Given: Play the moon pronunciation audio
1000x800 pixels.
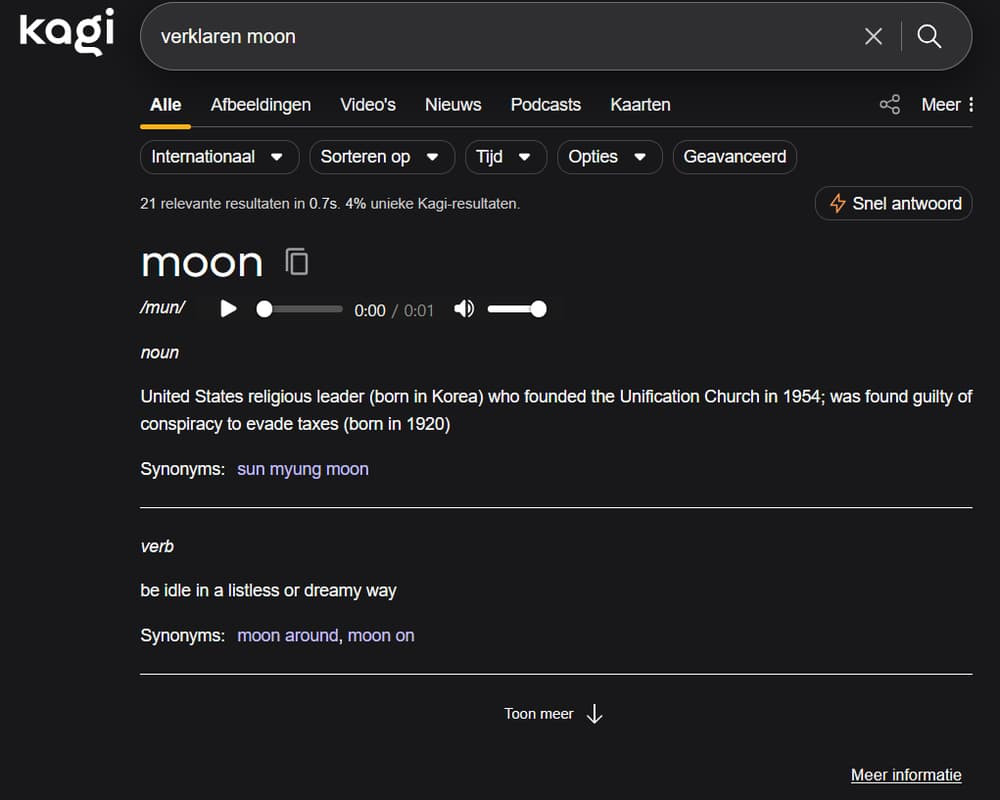Looking at the screenshot, I should [229, 309].
